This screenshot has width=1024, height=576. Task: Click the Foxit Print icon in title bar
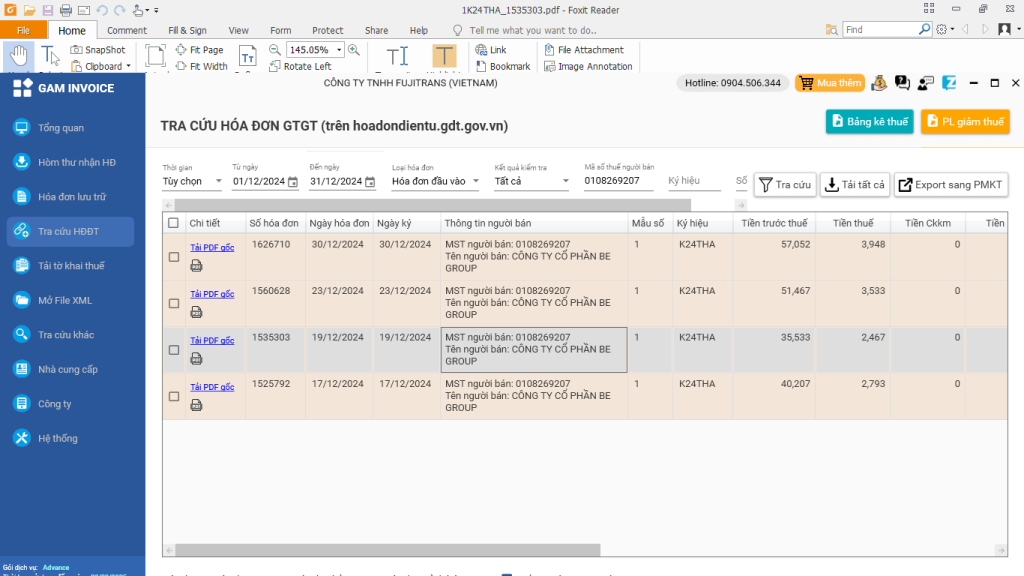65,10
